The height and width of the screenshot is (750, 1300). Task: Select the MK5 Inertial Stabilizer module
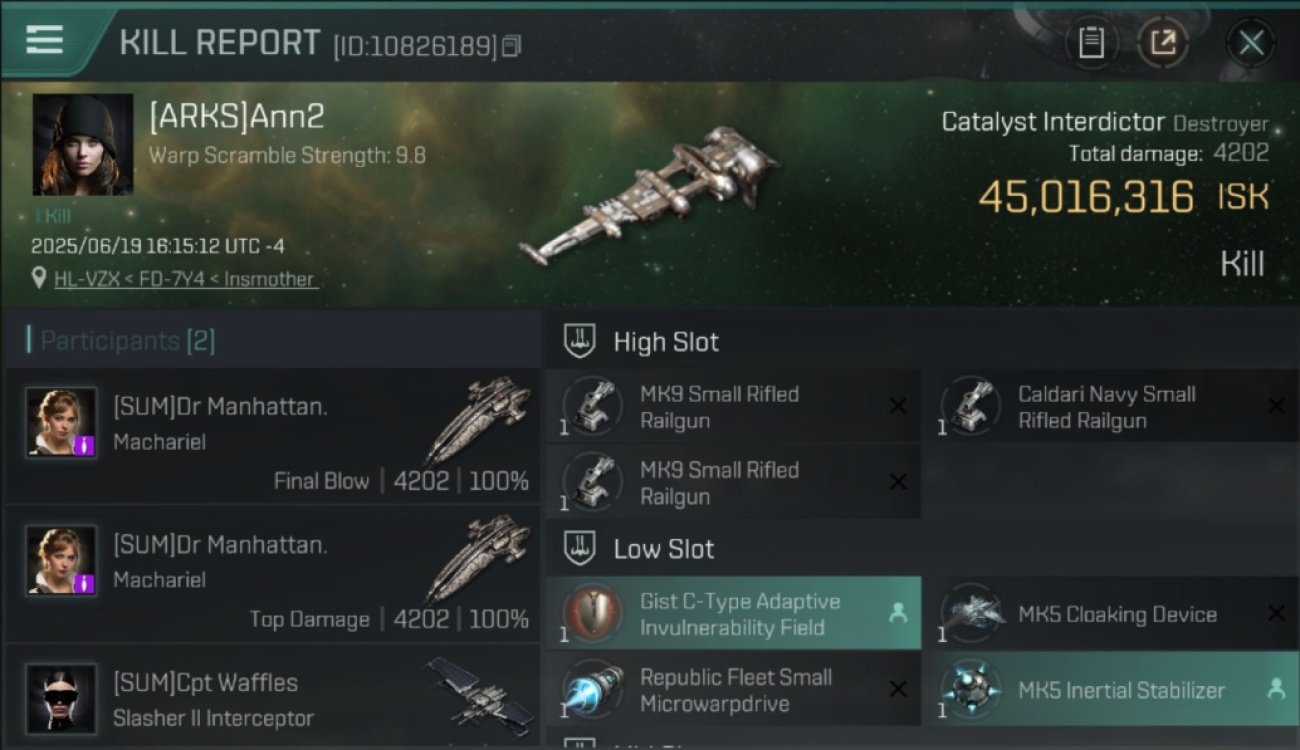[x=1112, y=690]
